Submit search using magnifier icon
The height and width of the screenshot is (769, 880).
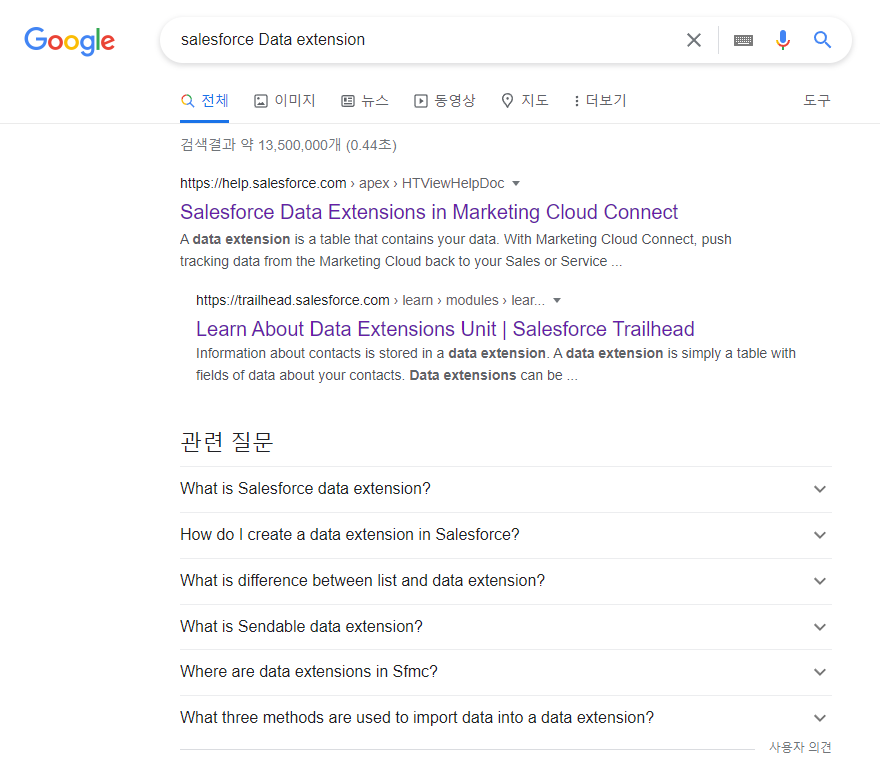(822, 40)
